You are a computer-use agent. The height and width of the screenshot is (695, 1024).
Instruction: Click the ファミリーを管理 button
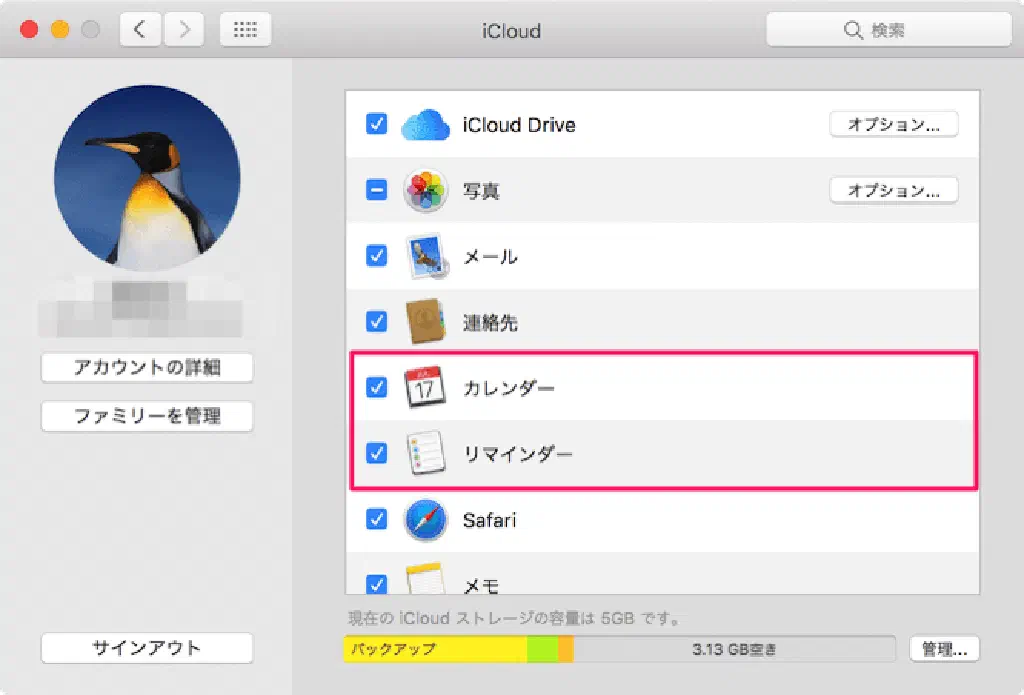tap(147, 416)
